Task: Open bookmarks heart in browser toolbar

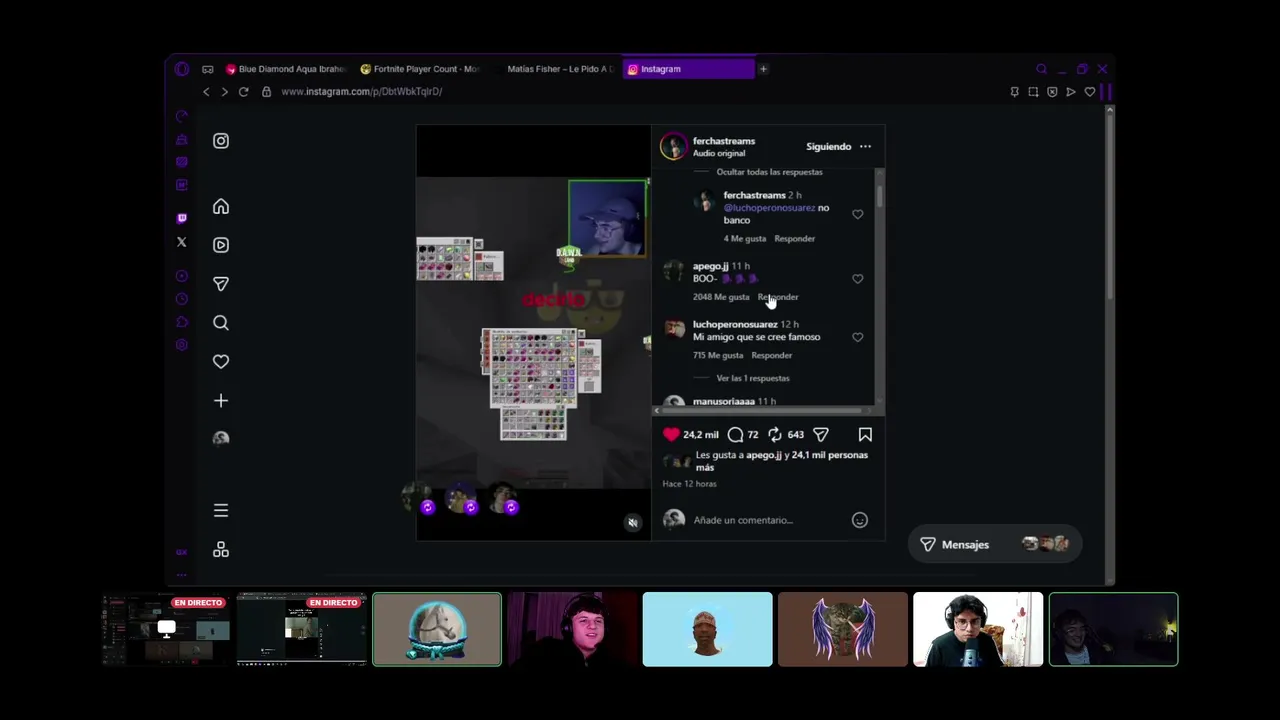Action: click(x=1090, y=92)
